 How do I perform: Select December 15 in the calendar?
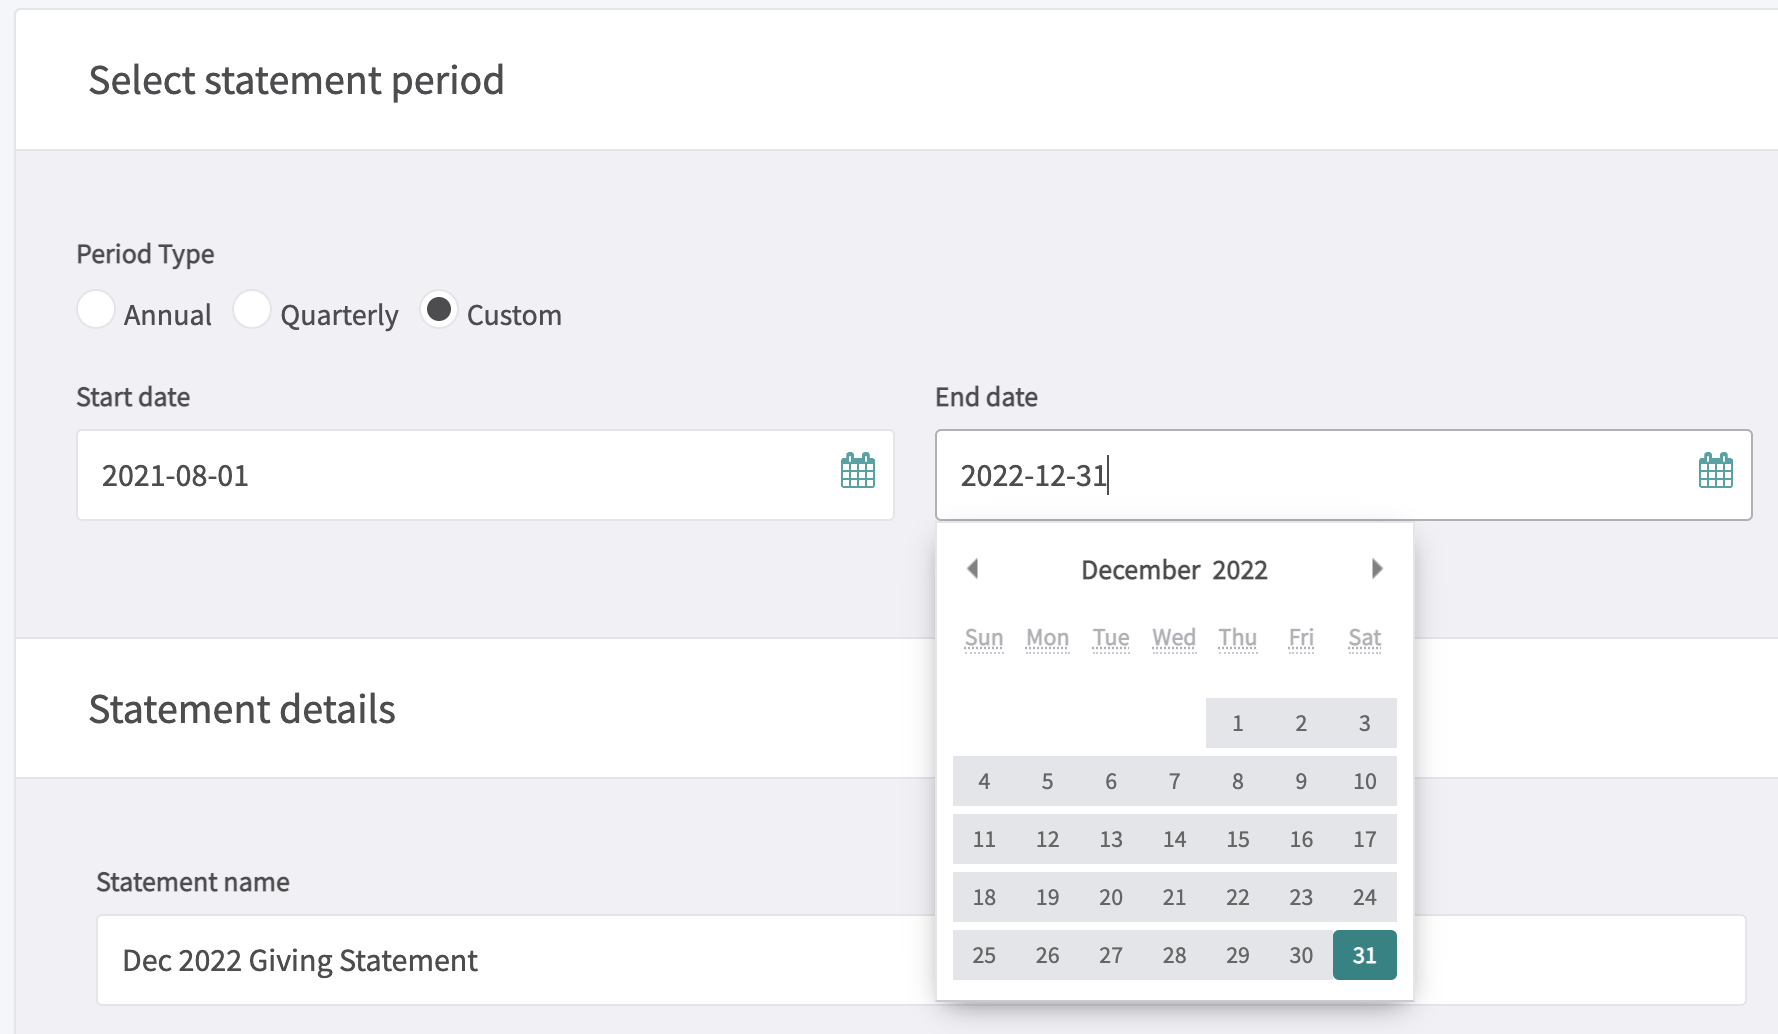(1238, 839)
